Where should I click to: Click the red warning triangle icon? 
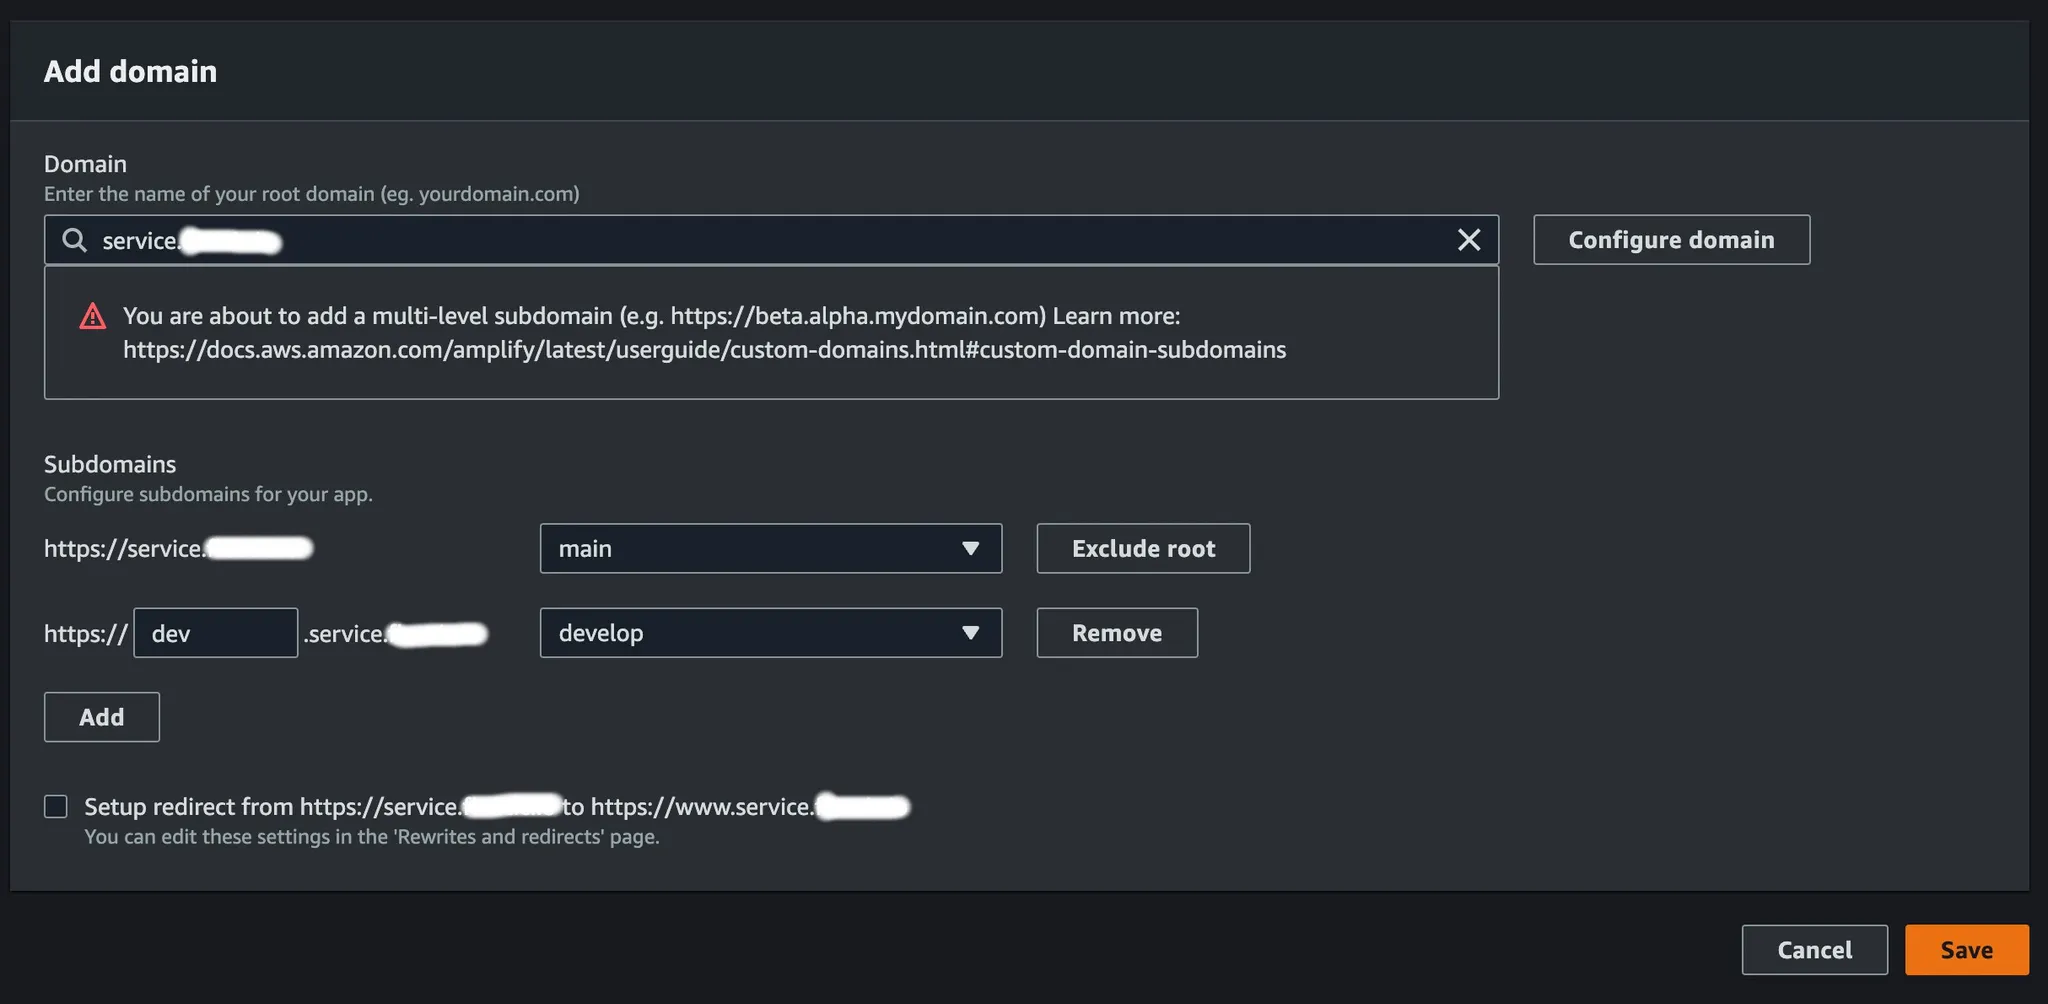(x=93, y=317)
